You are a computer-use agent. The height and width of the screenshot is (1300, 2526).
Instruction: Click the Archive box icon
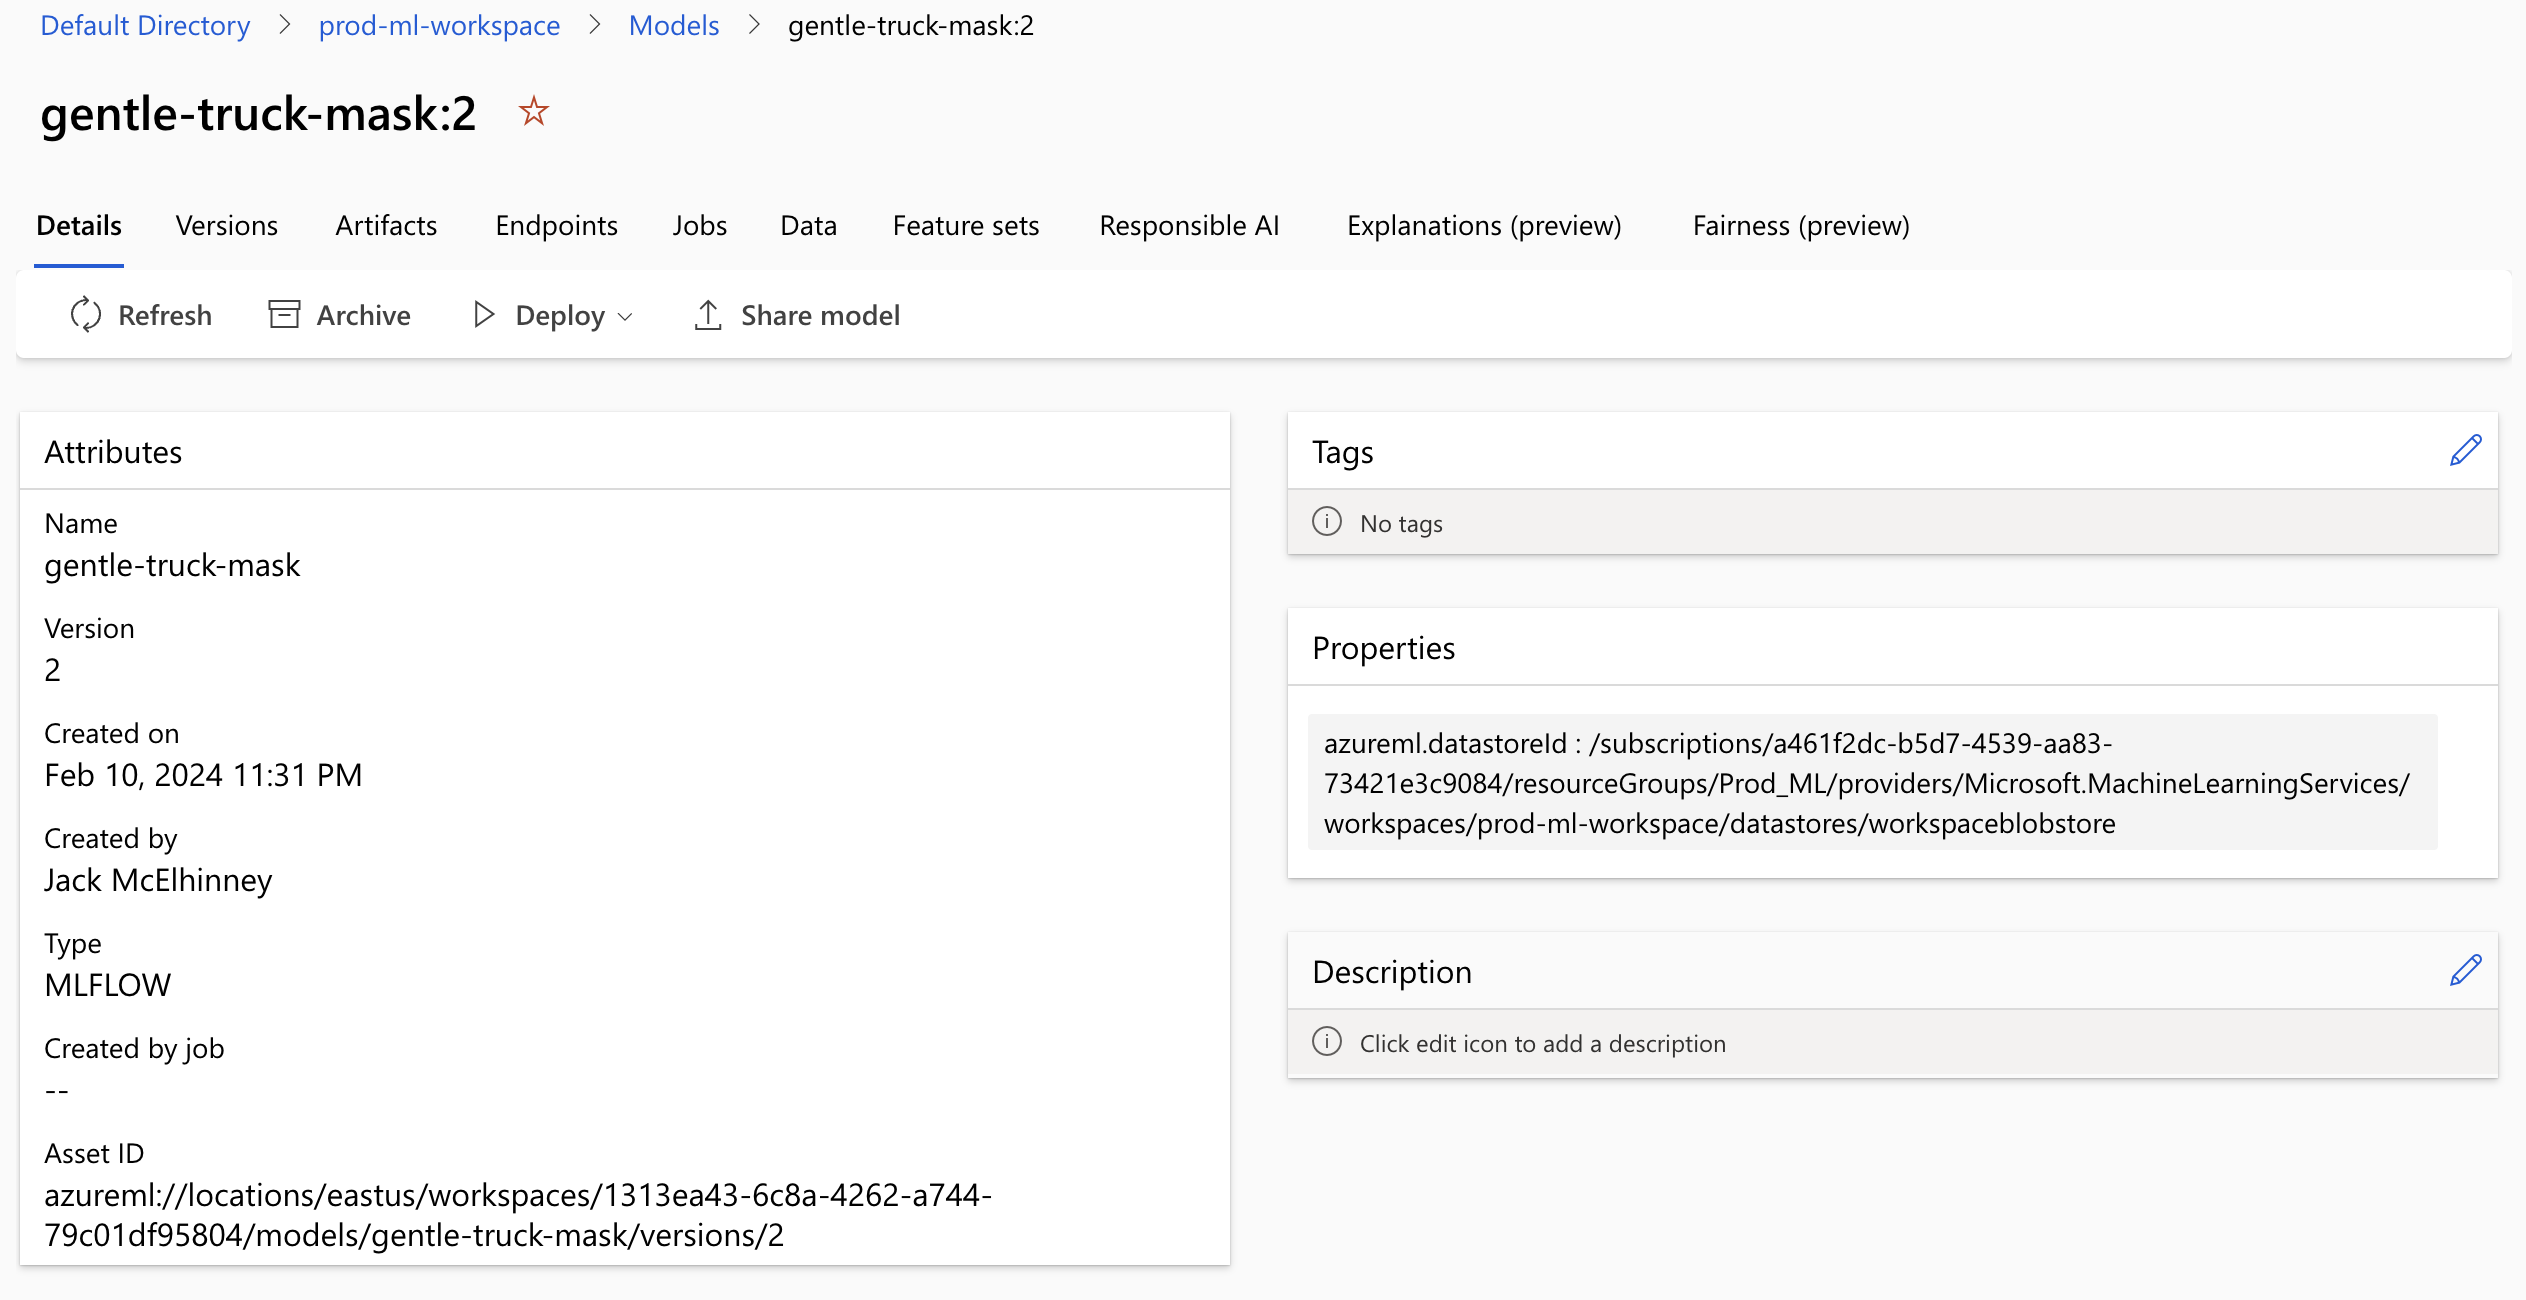pos(284,315)
